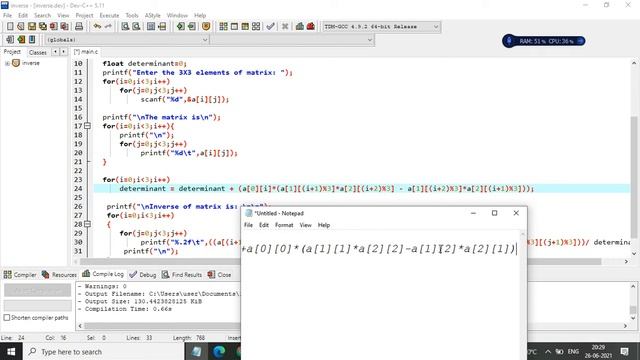The width and height of the screenshot is (640, 360).
Task: Show hidden system tray icons chevron
Action: pyautogui.click(x=548, y=351)
